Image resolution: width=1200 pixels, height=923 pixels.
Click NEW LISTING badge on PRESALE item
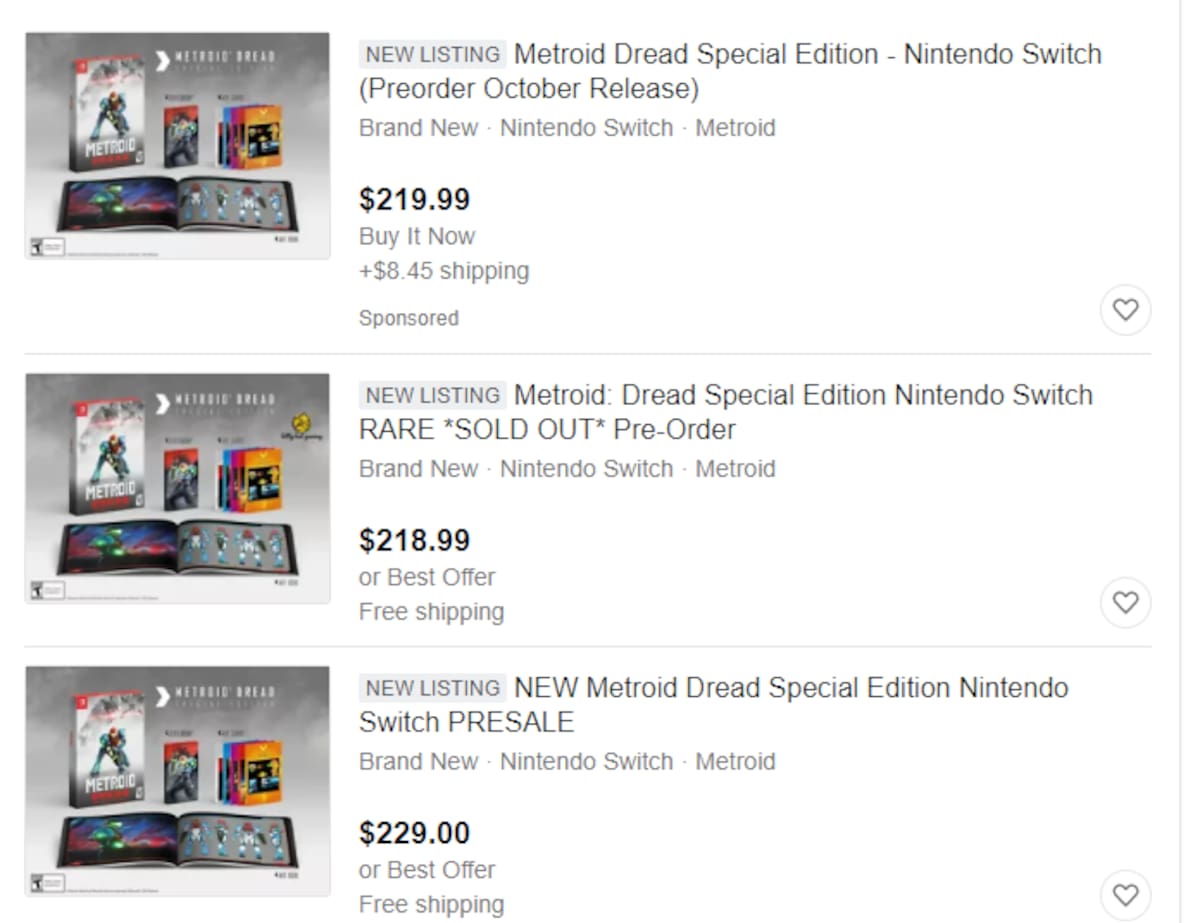(433, 688)
